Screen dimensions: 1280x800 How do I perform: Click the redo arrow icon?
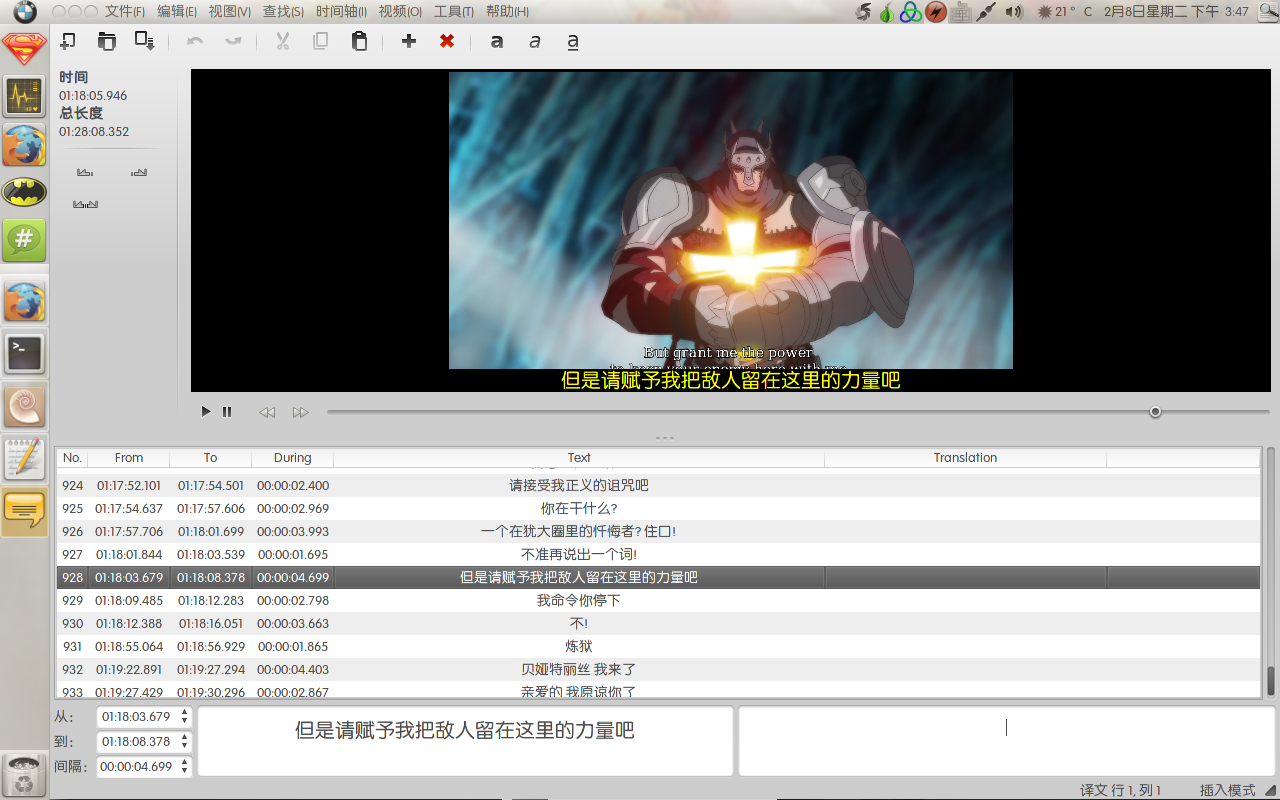point(233,41)
